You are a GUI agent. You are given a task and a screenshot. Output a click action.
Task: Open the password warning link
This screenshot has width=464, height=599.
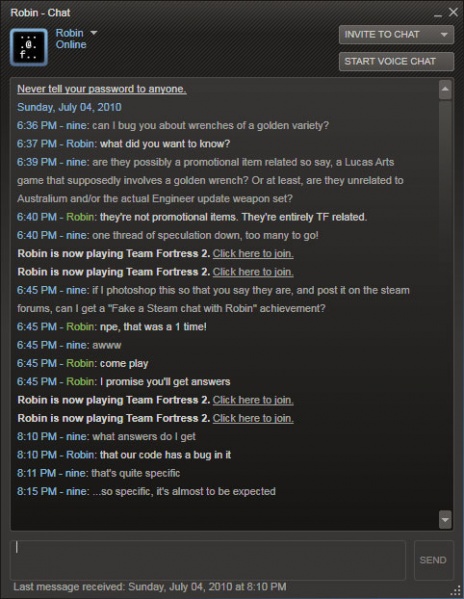tap(102, 89)
